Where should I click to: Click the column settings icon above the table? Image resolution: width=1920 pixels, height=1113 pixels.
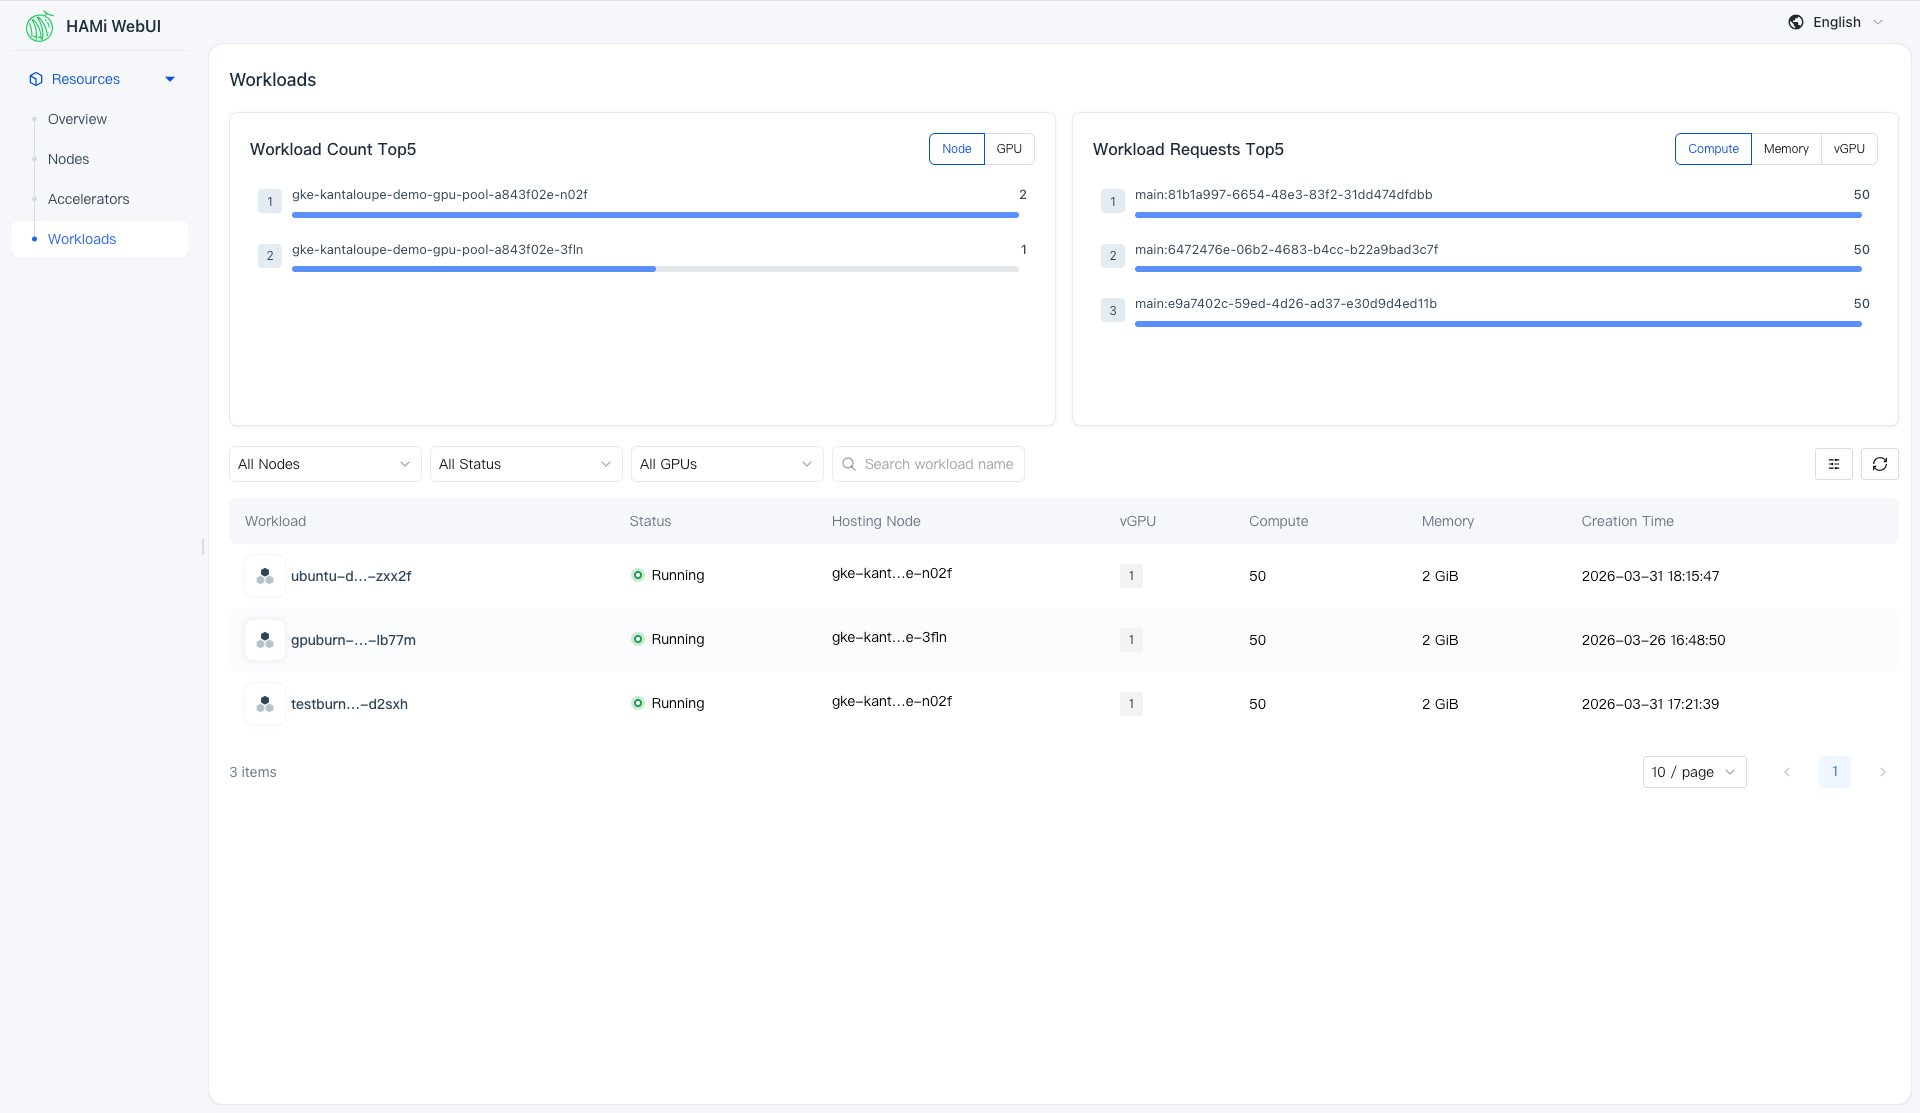1833,463
